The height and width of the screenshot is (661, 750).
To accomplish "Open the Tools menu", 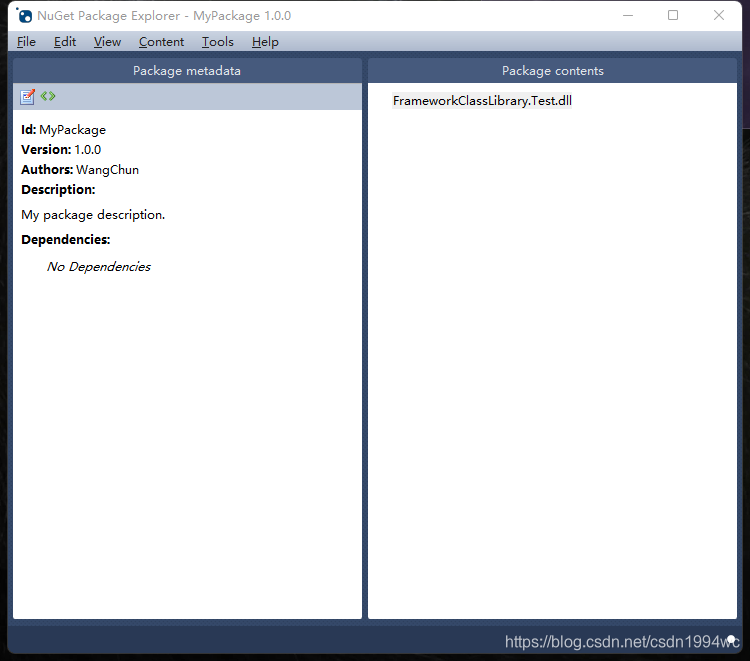I will [x=218, y=42].
